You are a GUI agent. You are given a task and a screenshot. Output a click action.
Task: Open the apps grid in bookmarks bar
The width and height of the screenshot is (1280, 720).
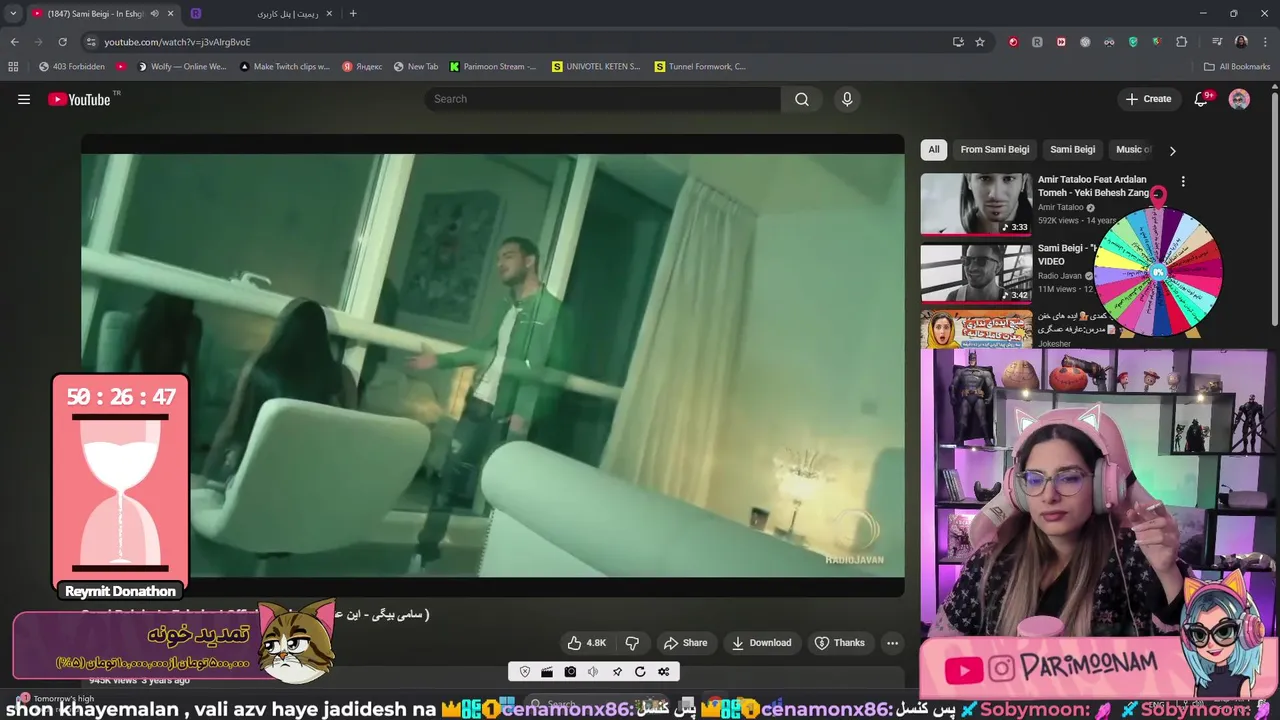(x=13, y=67)
